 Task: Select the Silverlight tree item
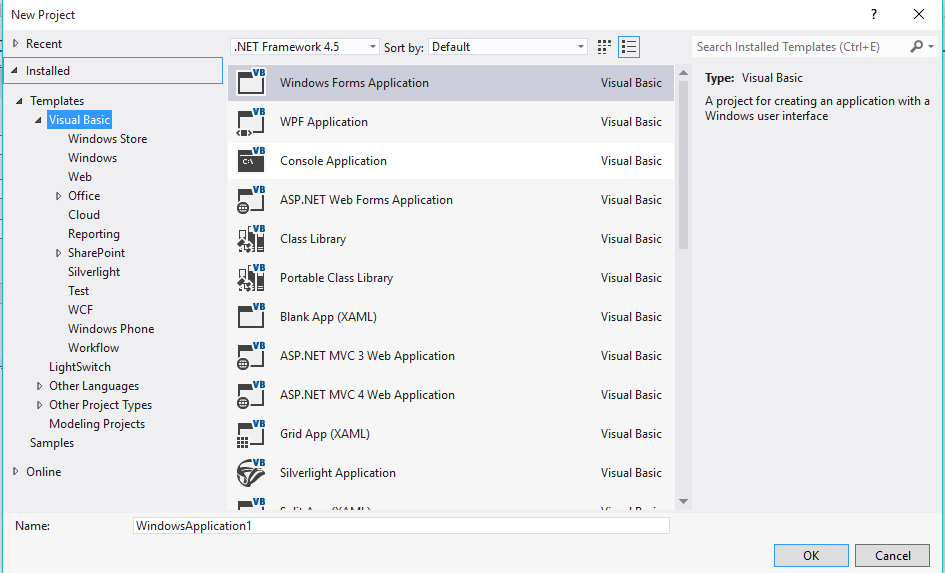point(94,272)
